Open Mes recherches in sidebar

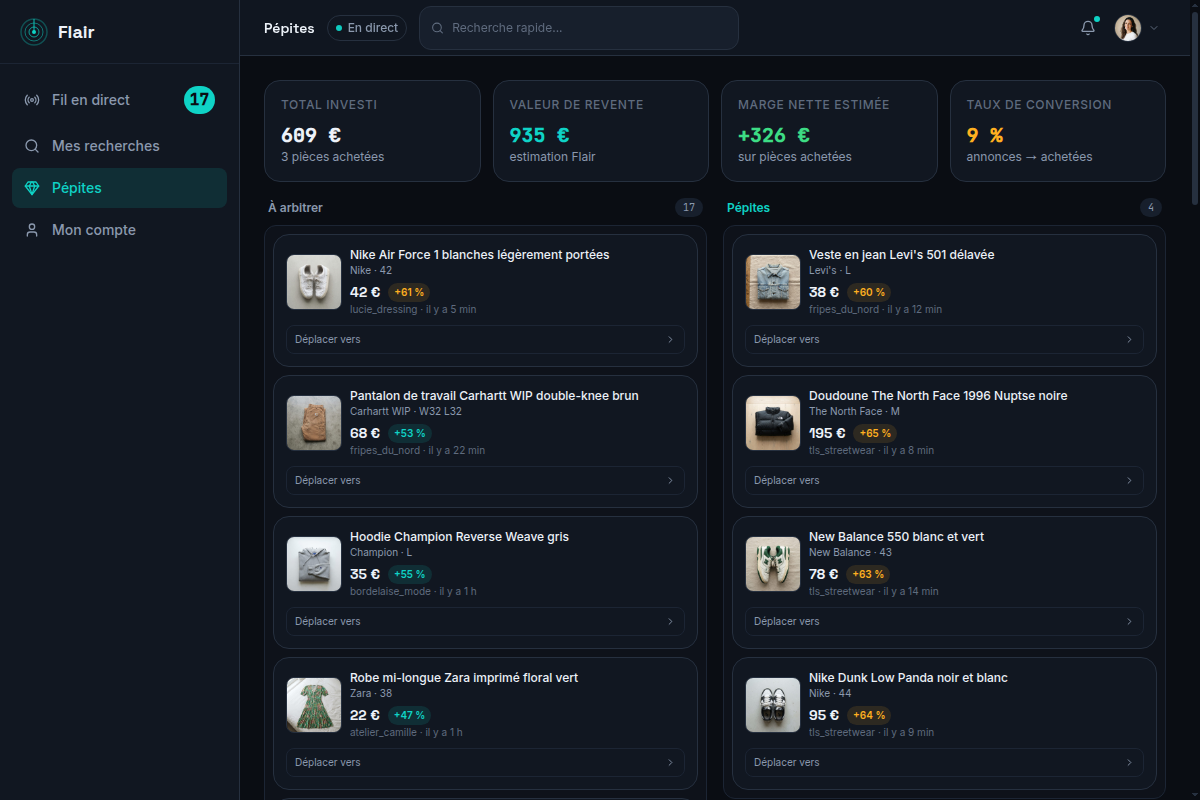(x=120, y=146)
